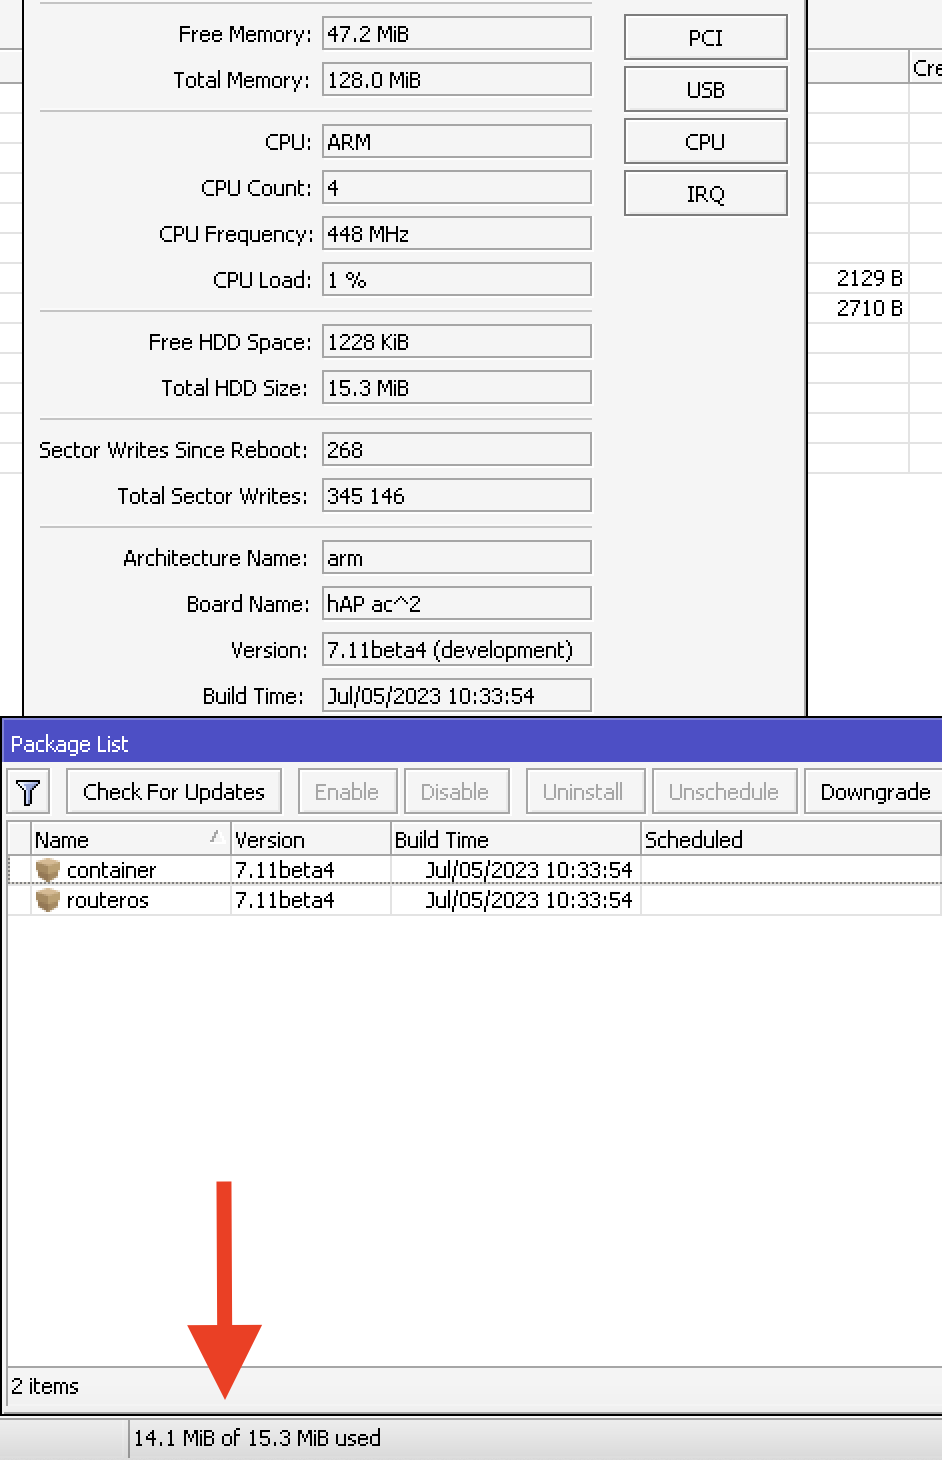Click the Total HDD Size field
Image resolution: width=942 pixels, height=1460 pixels.
click(457, 387)
